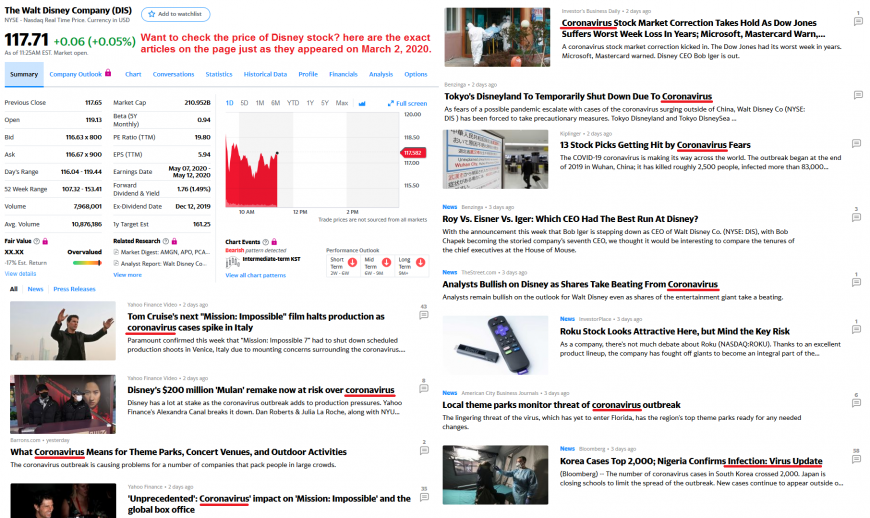Screen dimensions: 870x518
Task: Select the YTD chart range
Action: [x=293, y=103]
